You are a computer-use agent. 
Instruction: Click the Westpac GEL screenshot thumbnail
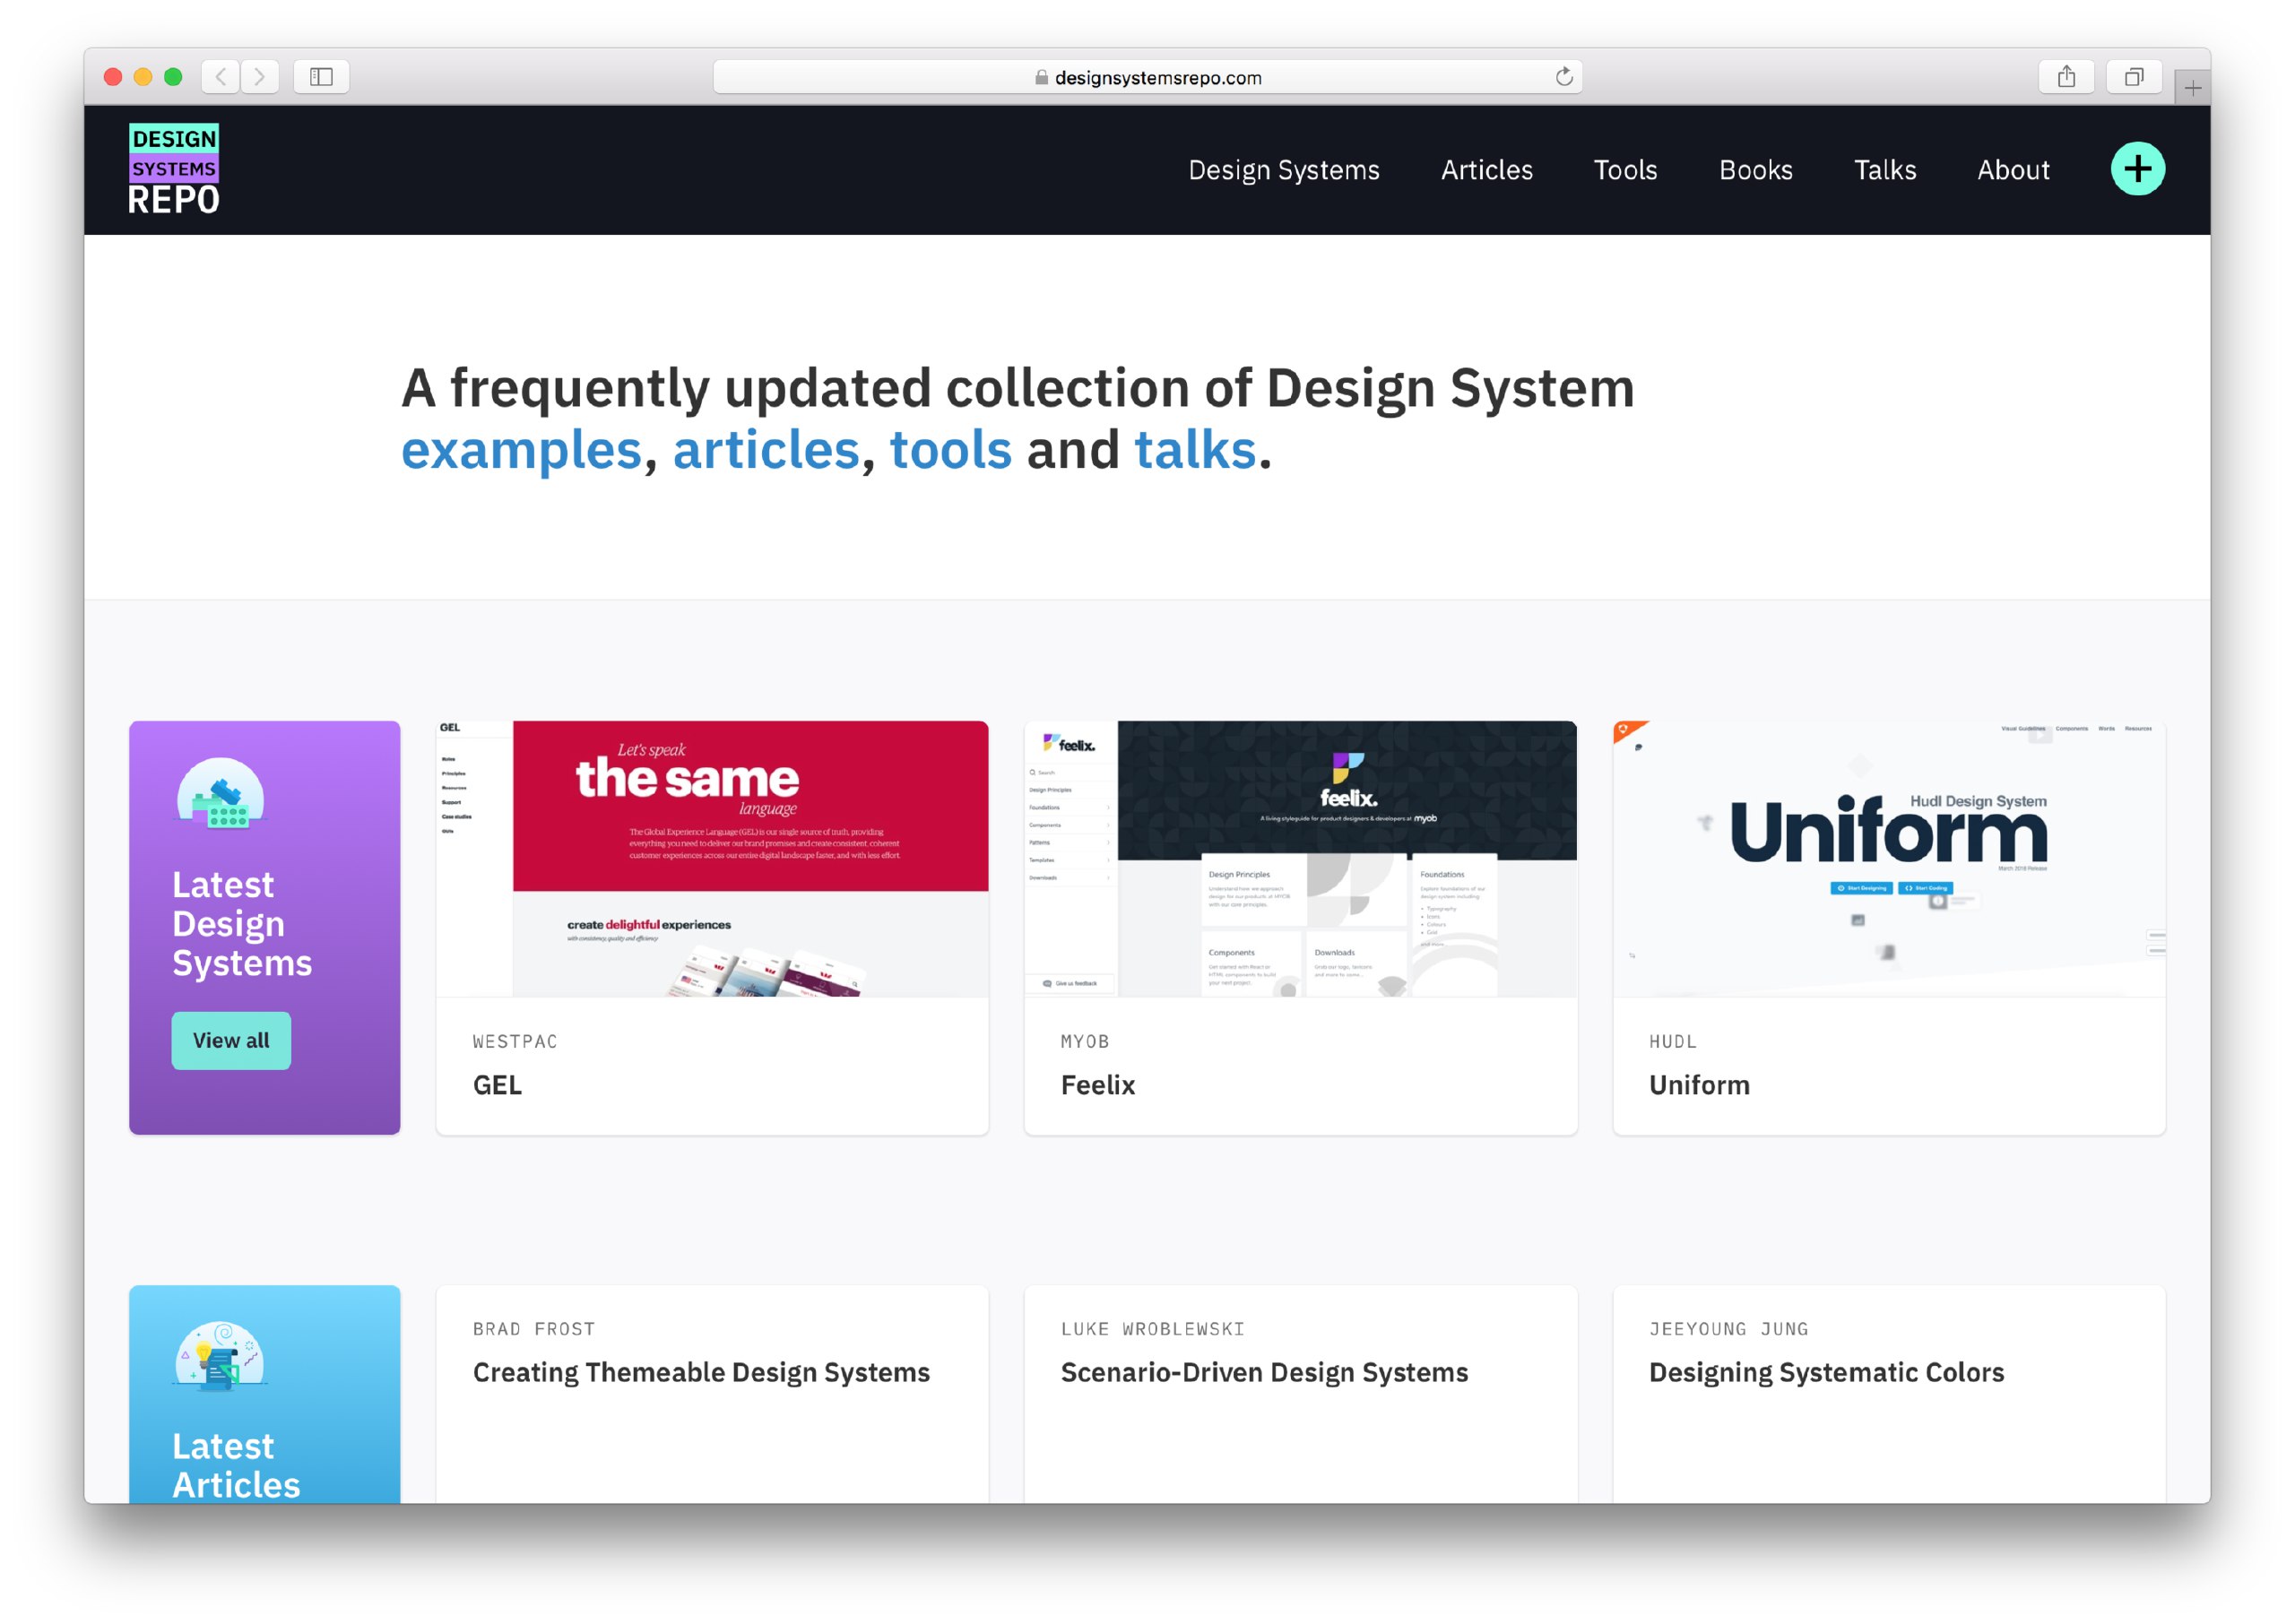point(712,858)
